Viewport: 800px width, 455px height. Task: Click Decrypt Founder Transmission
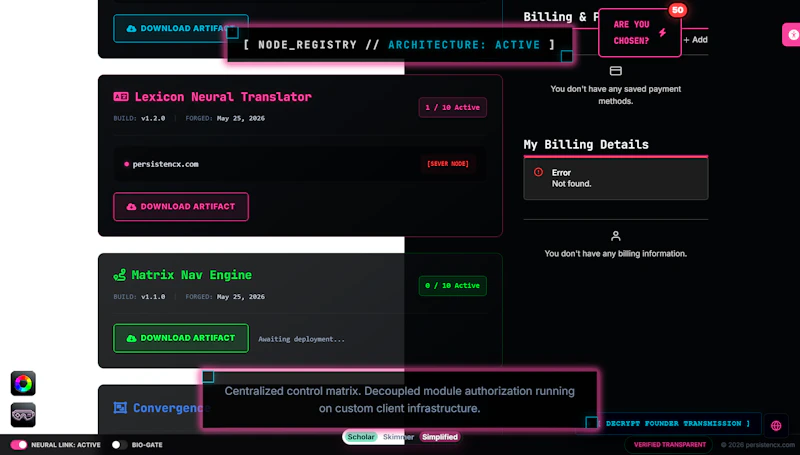(673, 423)
